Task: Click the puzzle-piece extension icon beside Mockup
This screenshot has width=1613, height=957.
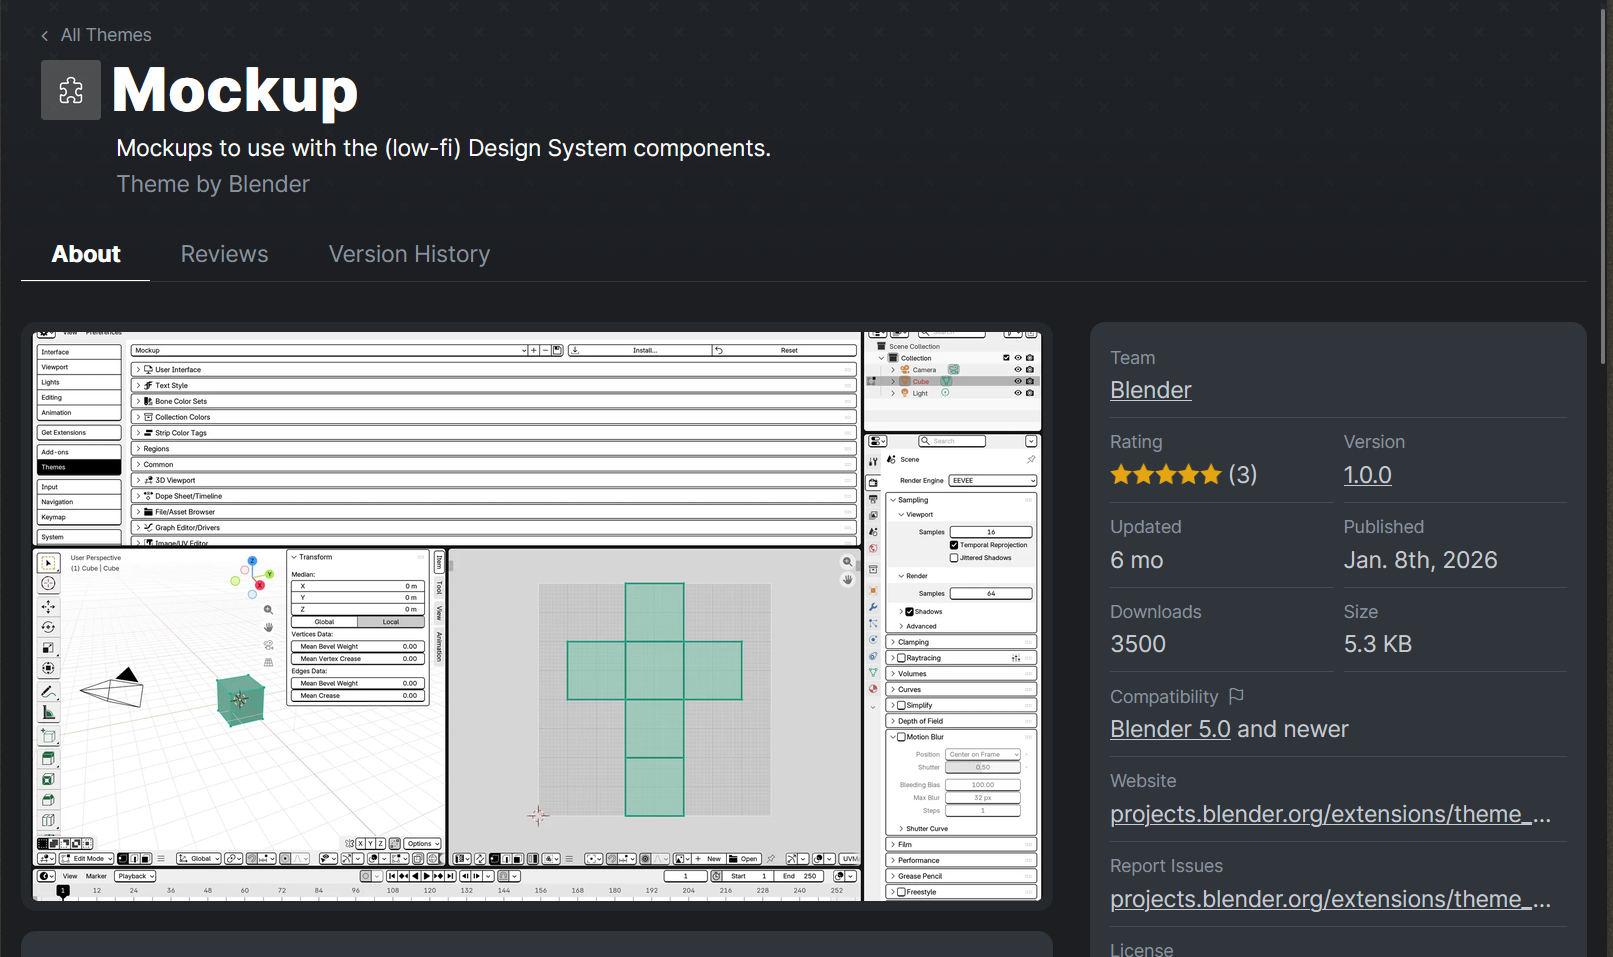Action: [71, 90]
